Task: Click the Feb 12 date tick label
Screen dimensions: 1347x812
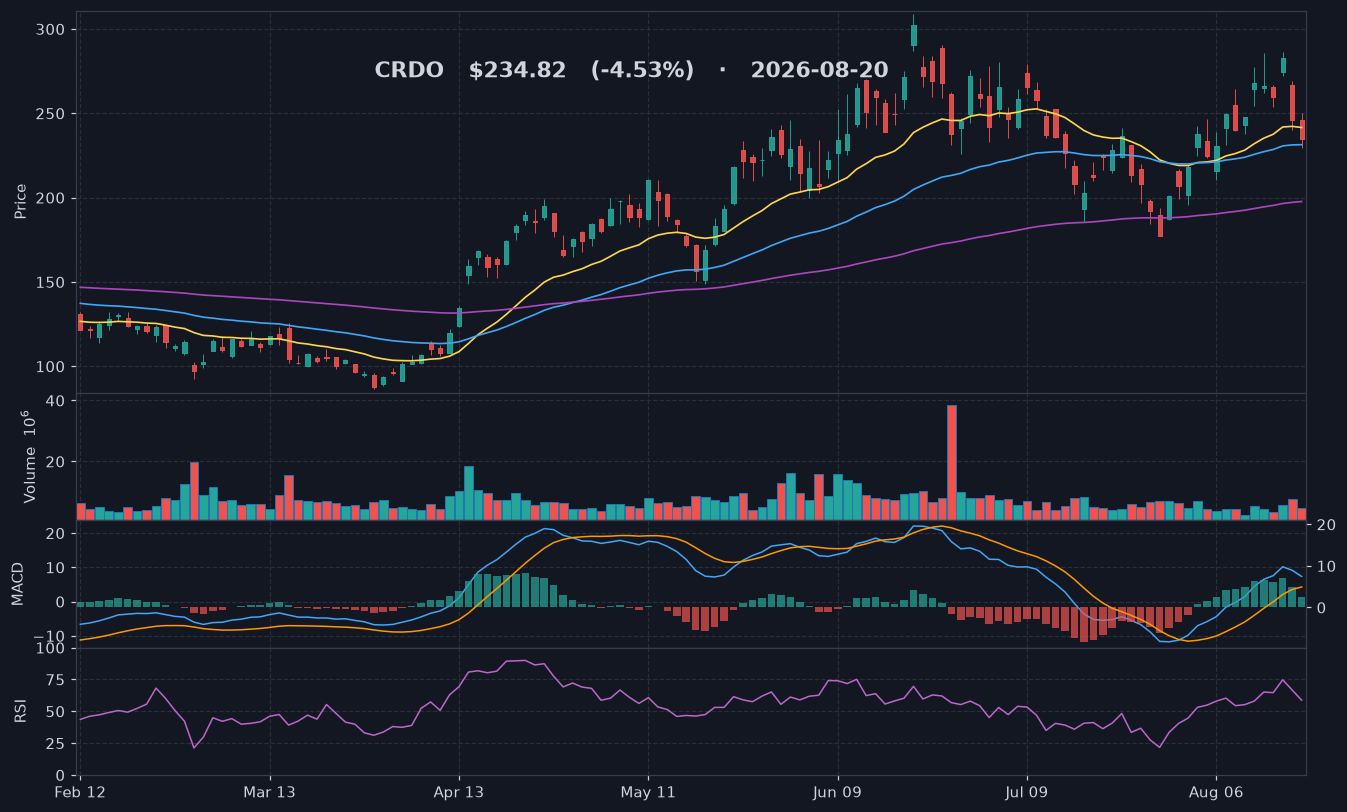Action: click(x=81, y=792)
